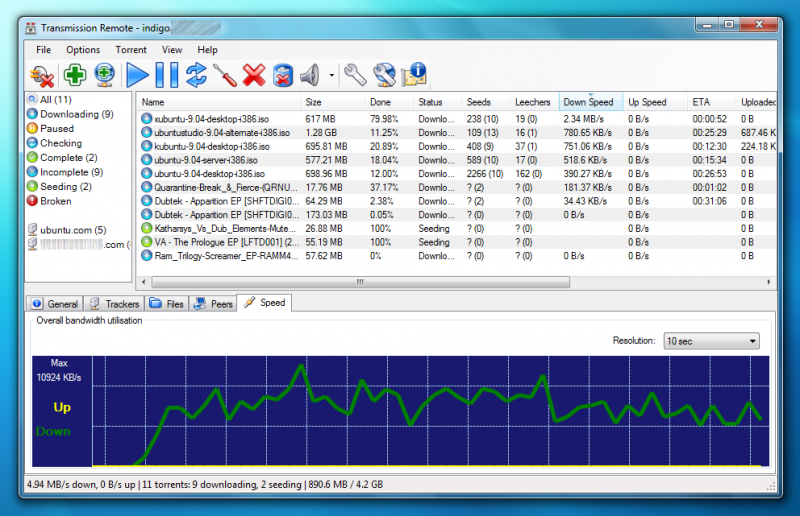Sort by the Down Speed column header
Image resolution: width=800 pixels, height=516 pixels.
[591, 102]
